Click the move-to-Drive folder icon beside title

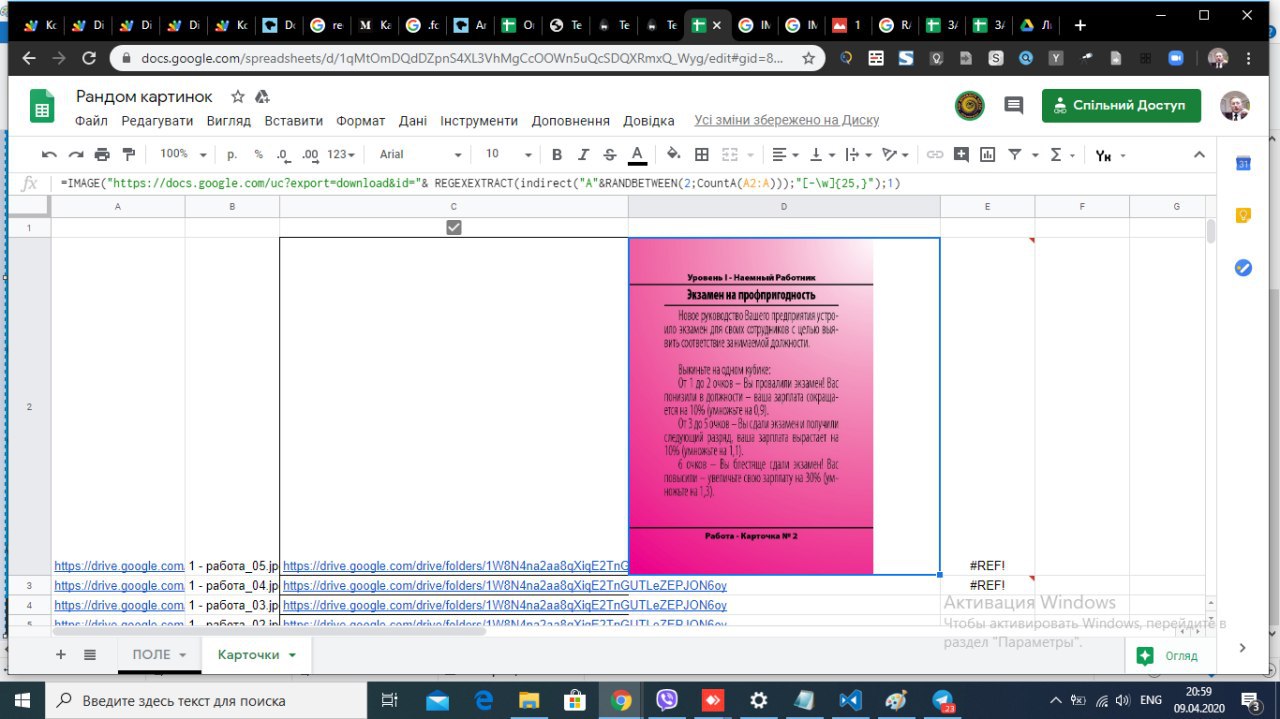click(x=263, y=96)
